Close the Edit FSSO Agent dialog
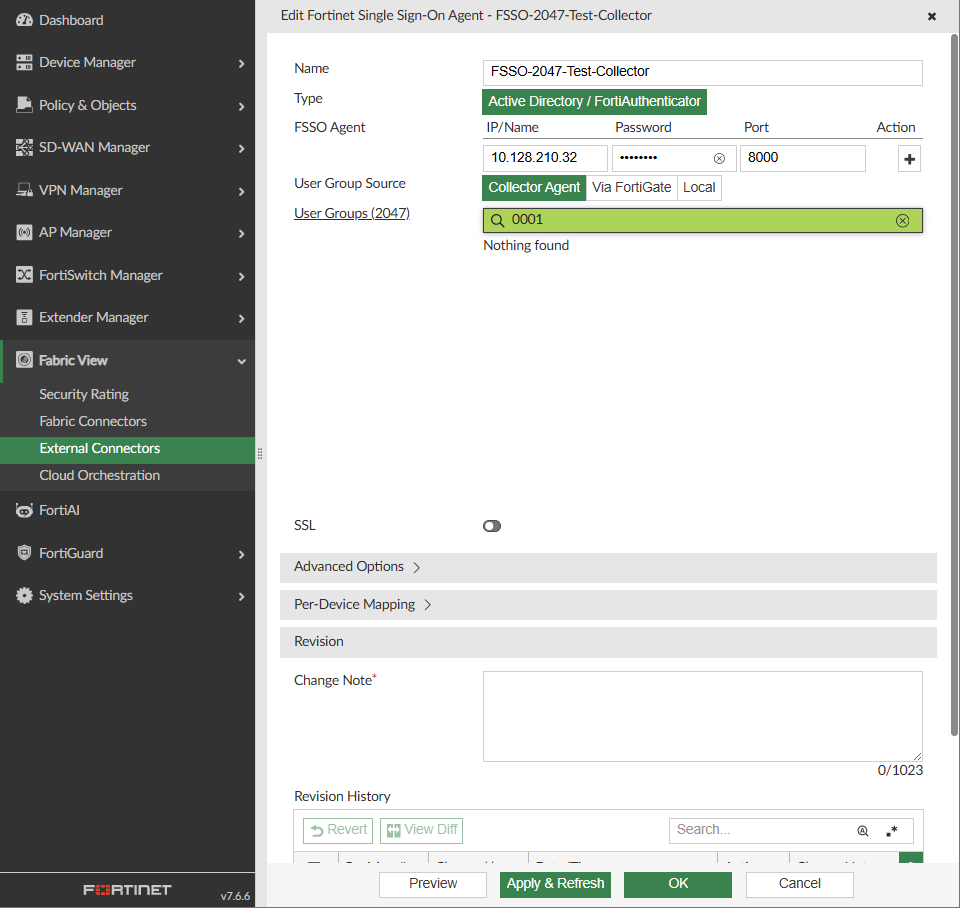This screenshot has height=908, width=960. point(932,17)
